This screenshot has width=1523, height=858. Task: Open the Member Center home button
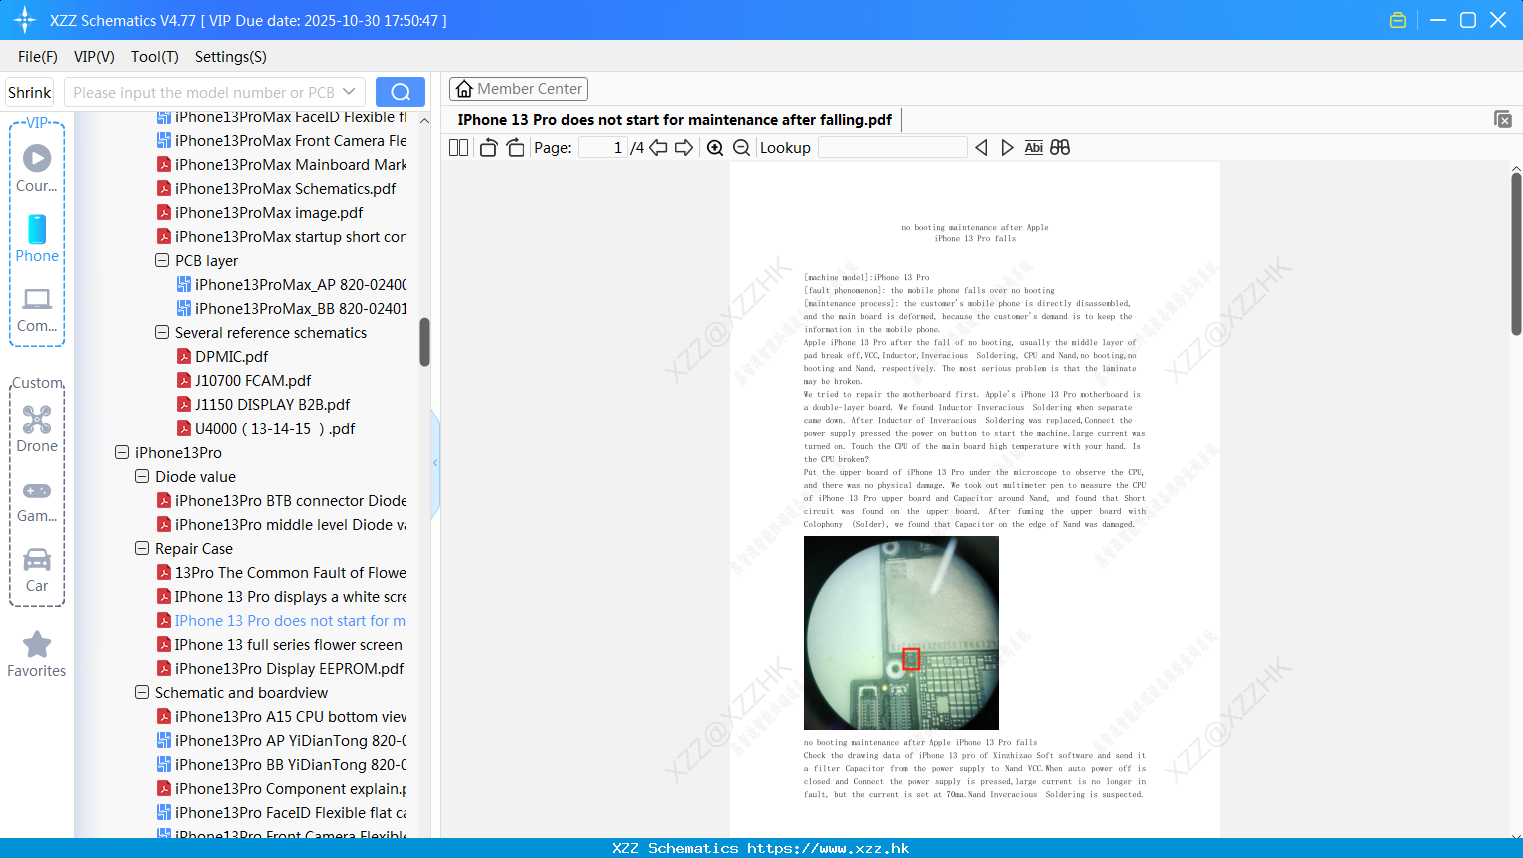(518, 89)
